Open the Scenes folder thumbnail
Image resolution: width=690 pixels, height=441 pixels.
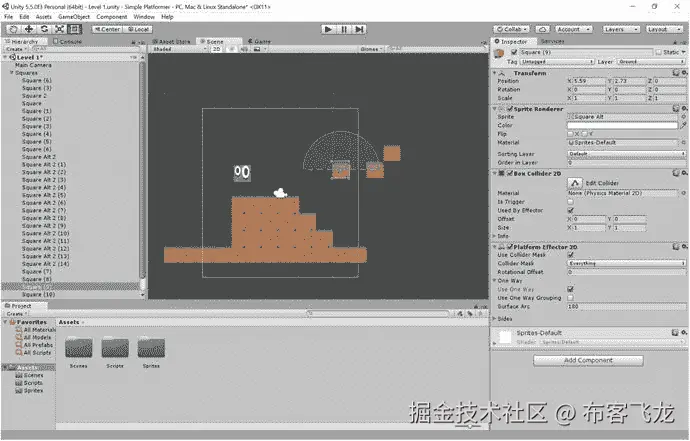click(79, 347)
